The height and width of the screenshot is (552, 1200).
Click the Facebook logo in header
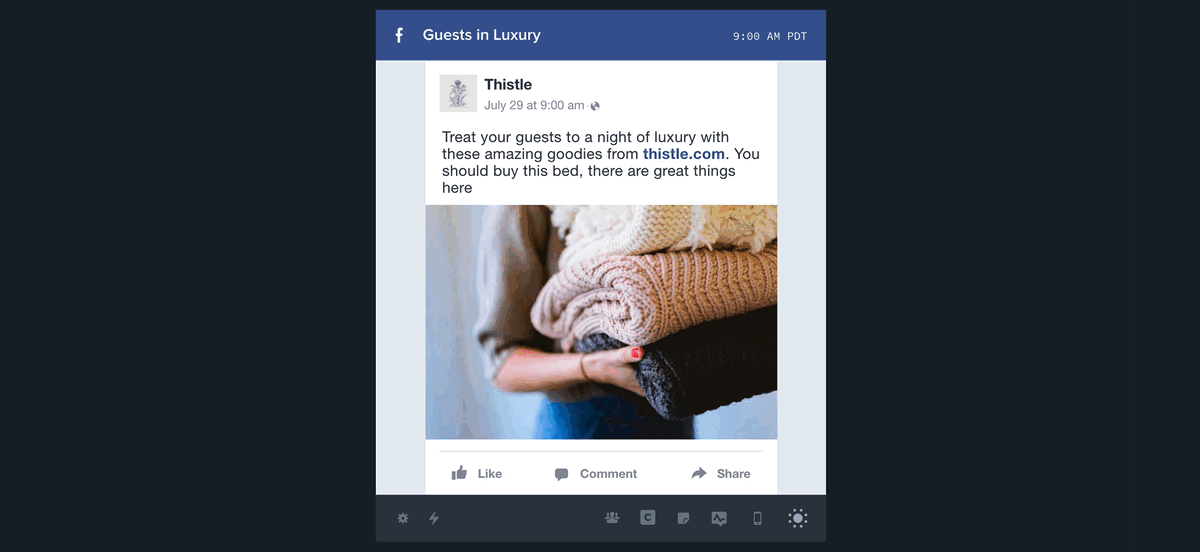click(x=399, y=35)
